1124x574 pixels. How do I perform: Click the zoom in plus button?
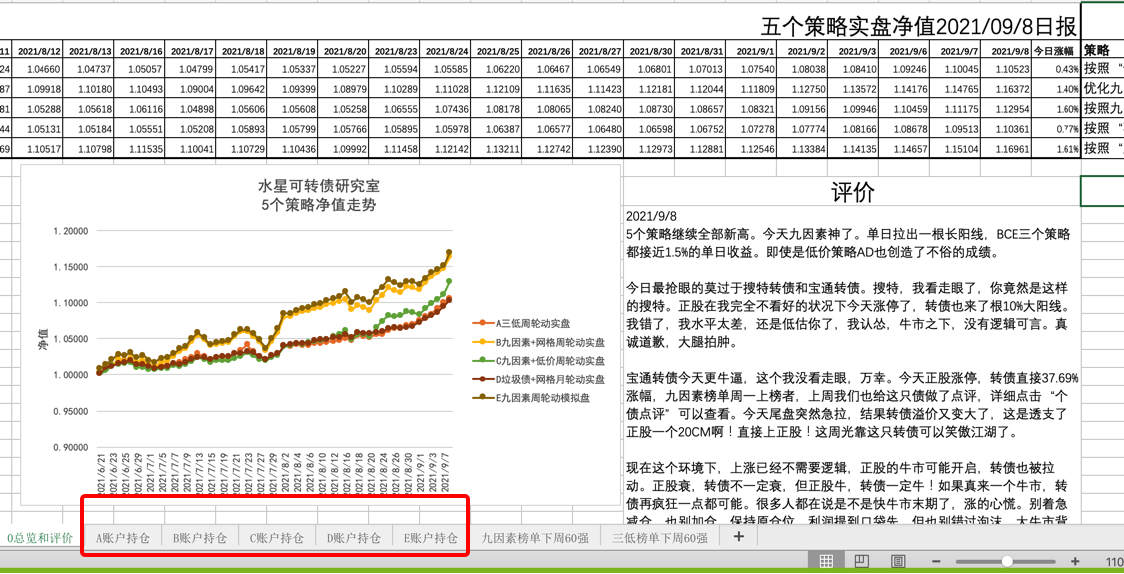pyautogui.click(x=1075, y=560)
